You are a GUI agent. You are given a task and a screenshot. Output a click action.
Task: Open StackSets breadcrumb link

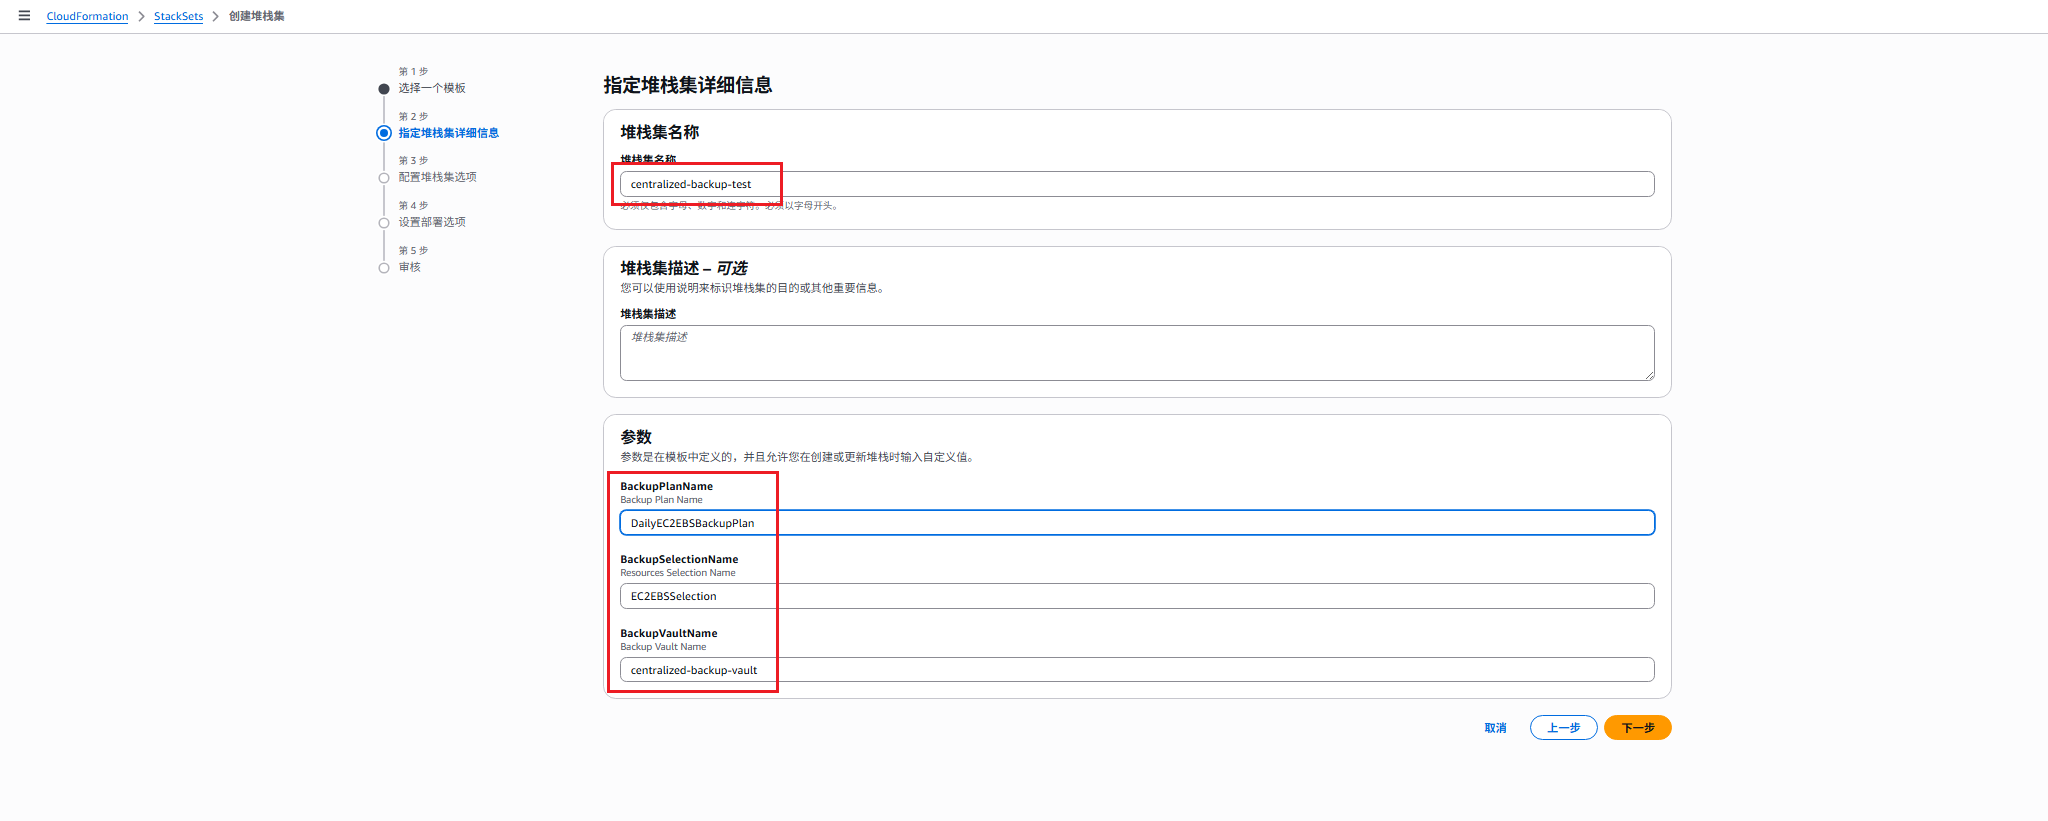click(178, 17)
